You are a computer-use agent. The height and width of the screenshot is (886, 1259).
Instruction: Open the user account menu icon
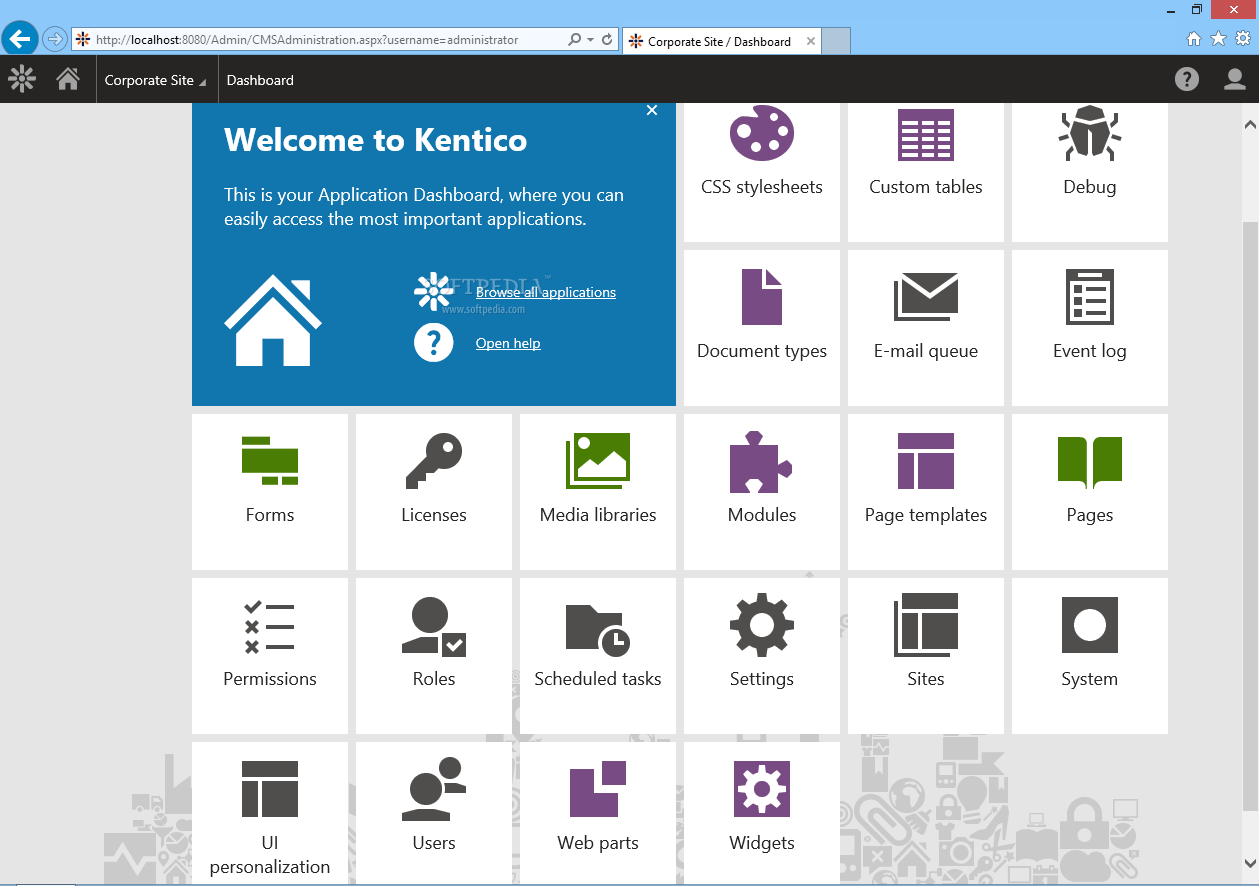point(1236,79)
